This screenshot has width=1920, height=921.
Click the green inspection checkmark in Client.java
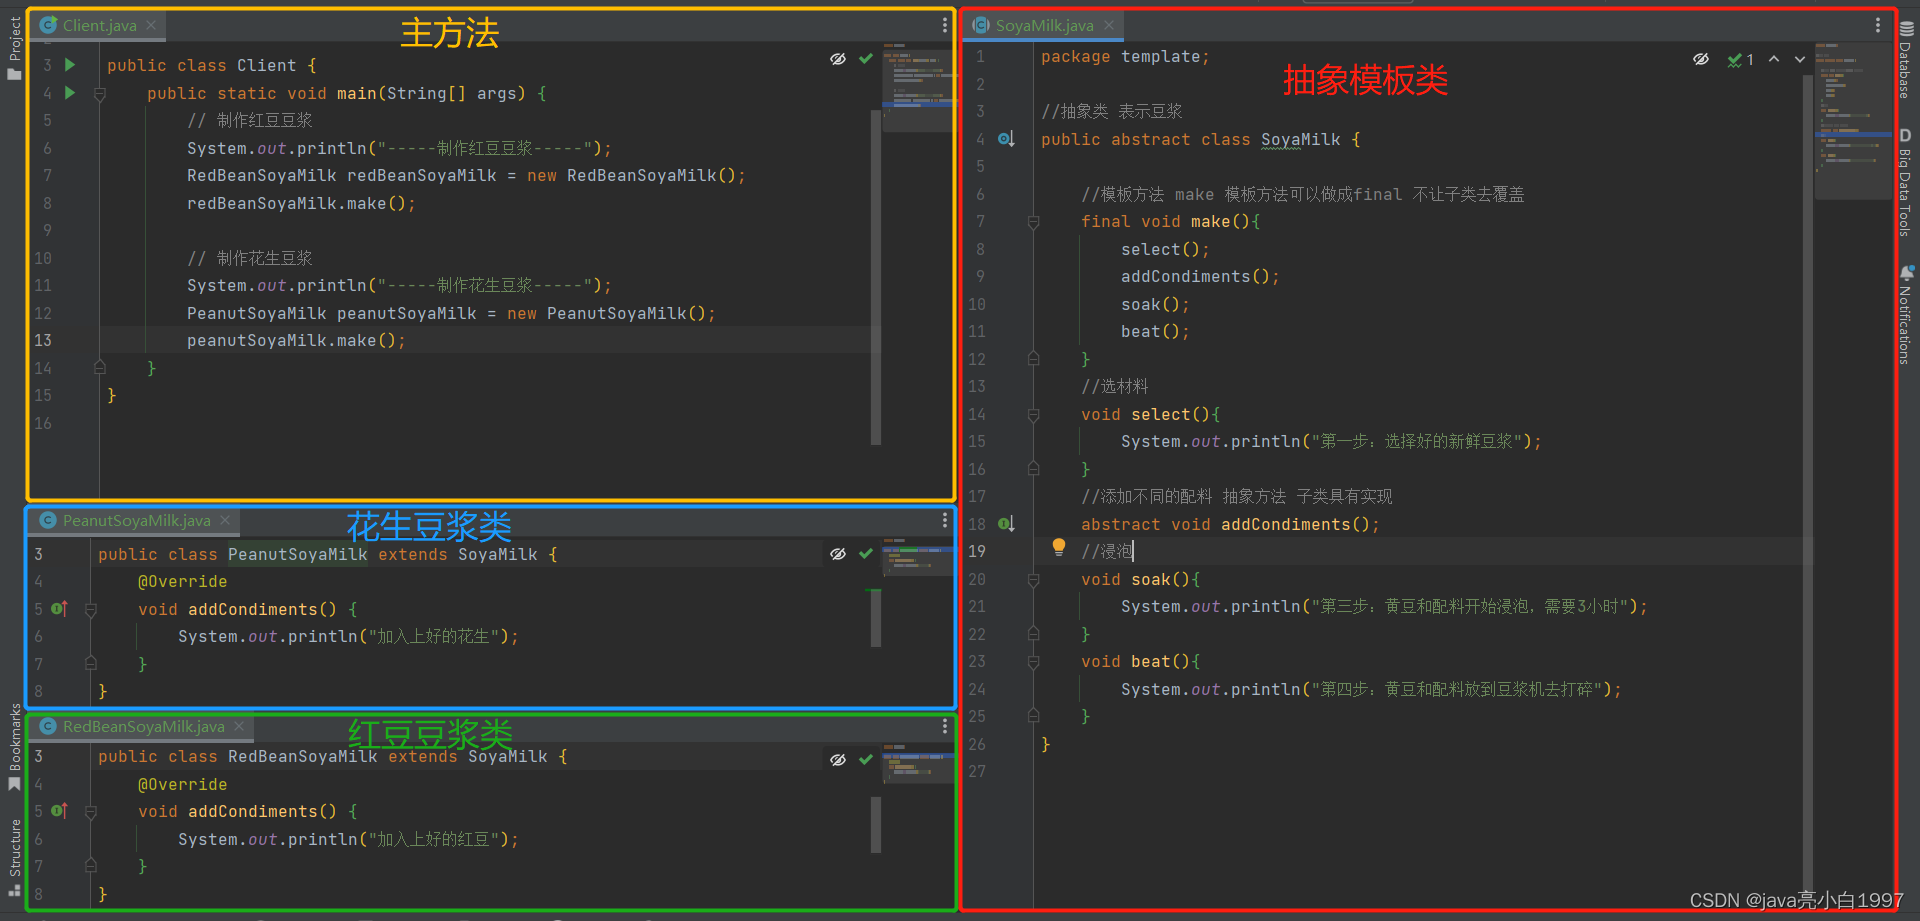click(866, 59)
